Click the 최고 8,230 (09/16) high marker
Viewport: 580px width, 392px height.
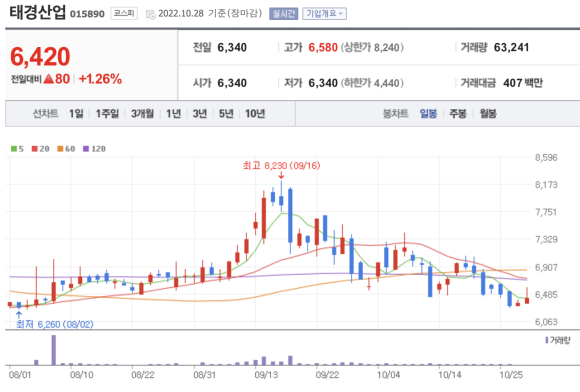pos(281,165)
